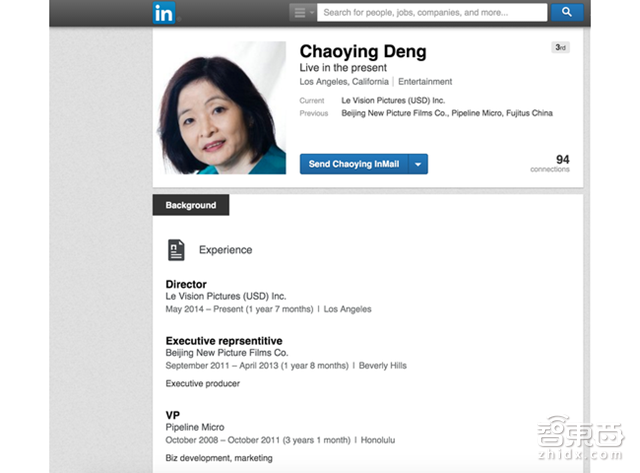The image size is (640, 473).
Task: Focus the search for people, jobs field
Action: point(432,12)
